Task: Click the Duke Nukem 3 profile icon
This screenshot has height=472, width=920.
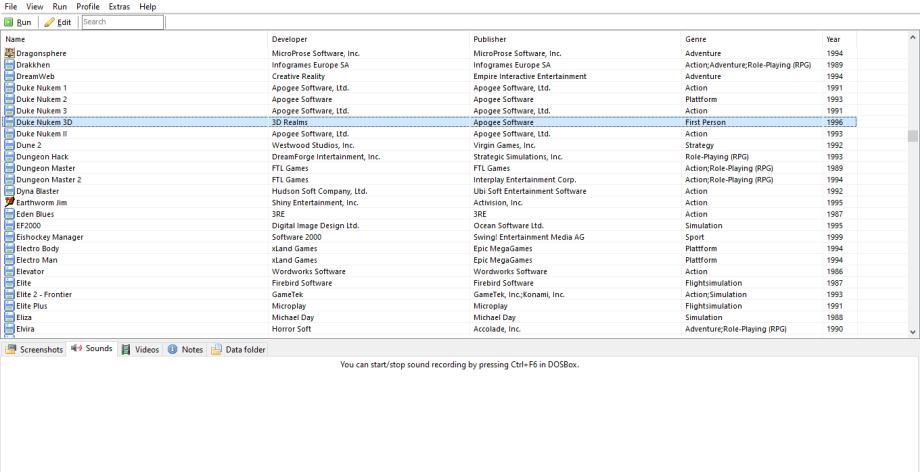Action: tap(9, 110)
